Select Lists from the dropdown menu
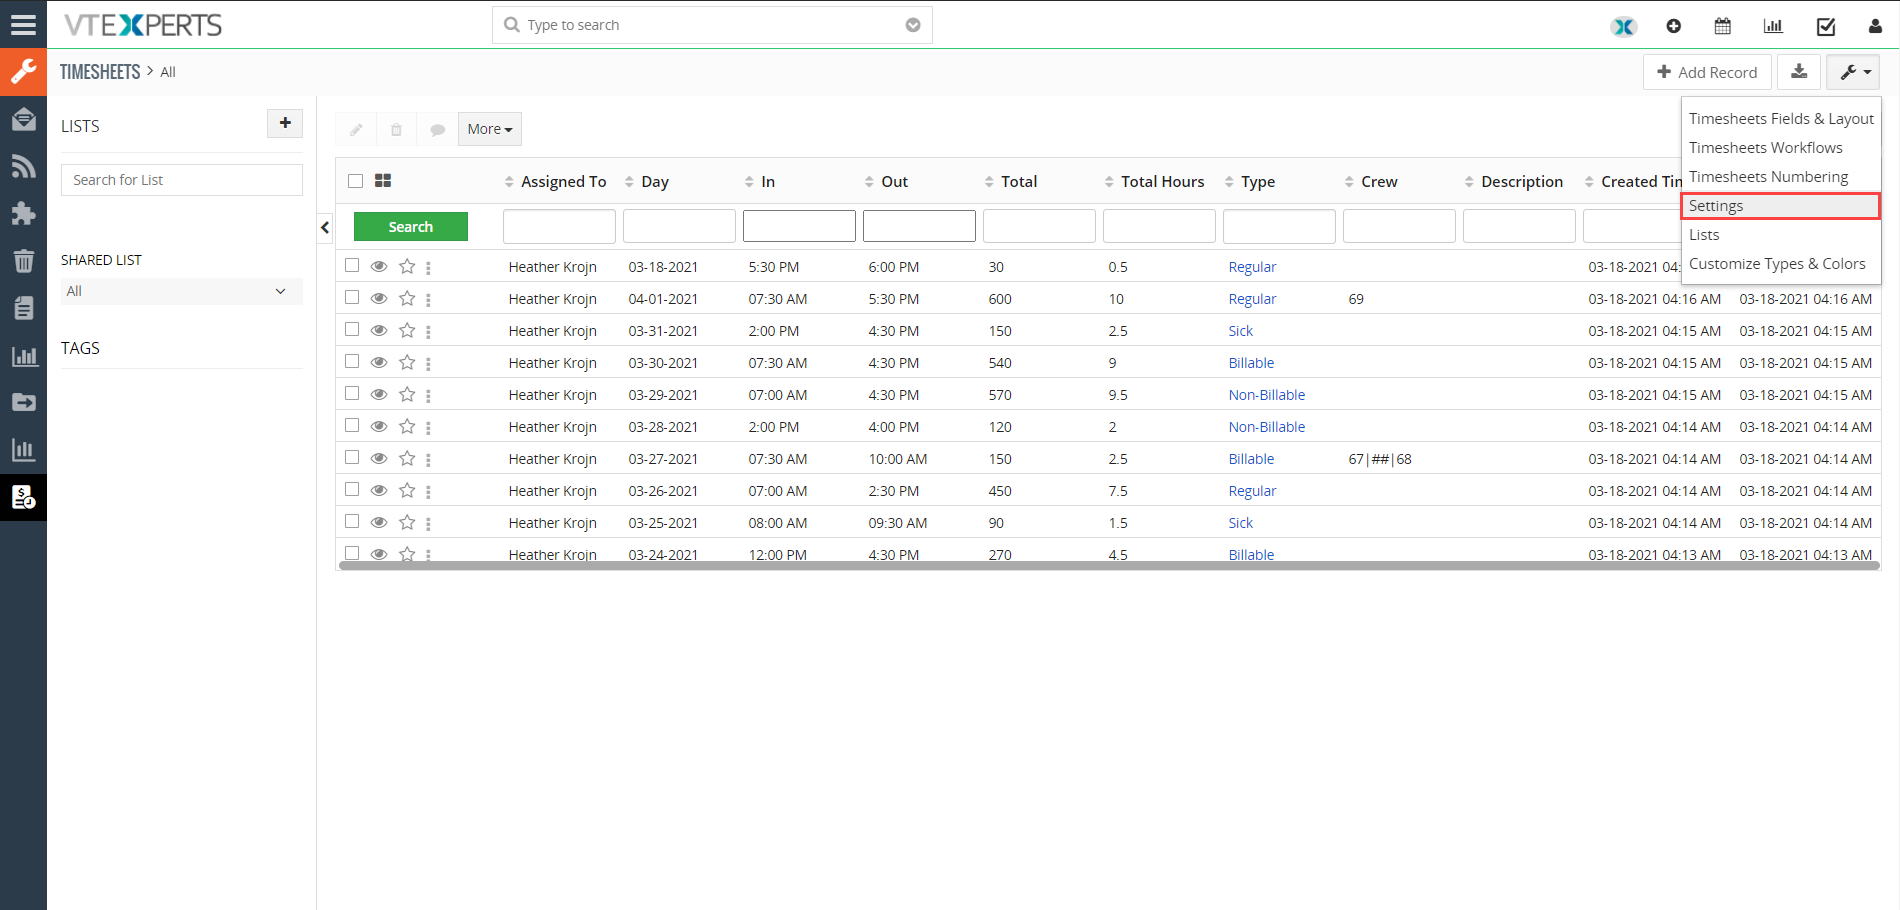The height and width of the screenshot is (910, 1900). coord(1781,234)
